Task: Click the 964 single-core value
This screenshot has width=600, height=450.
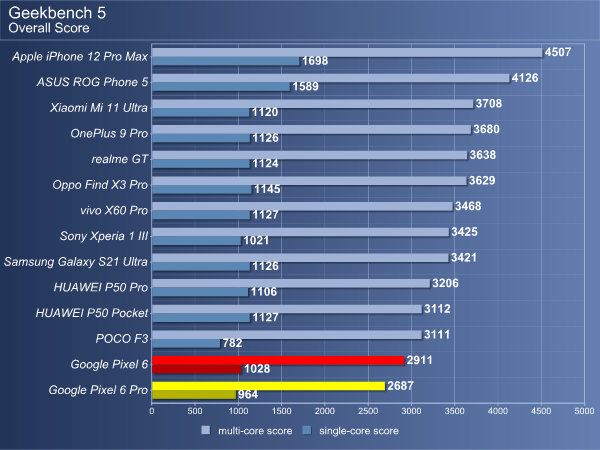Action: click(248, 395)
